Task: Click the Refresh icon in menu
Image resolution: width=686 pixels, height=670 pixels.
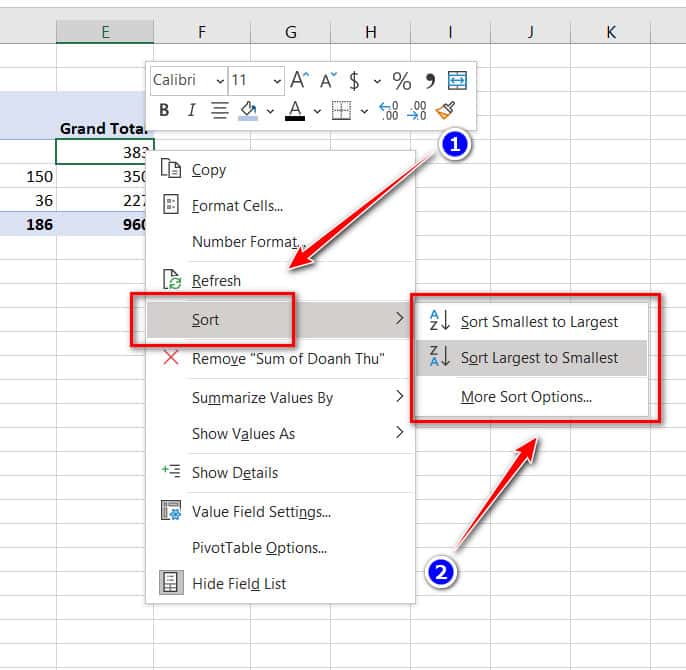Action: (x=172, y=279)
